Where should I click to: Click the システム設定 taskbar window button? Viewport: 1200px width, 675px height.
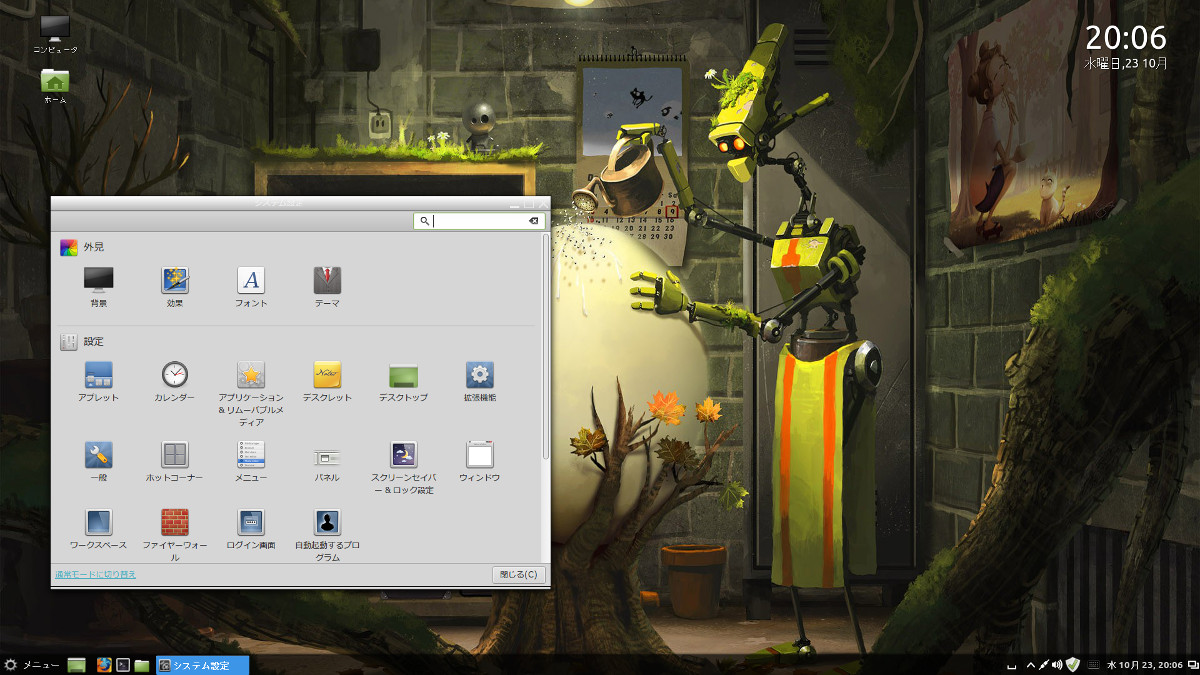coord(202,665)
